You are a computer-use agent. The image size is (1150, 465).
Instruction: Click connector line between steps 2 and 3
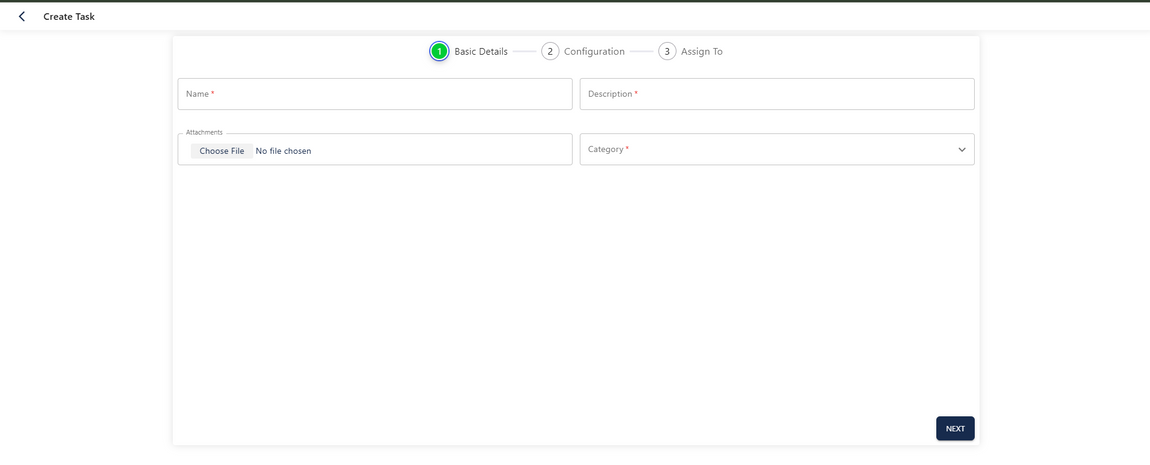pyautogui.click(x=641, y=52)
